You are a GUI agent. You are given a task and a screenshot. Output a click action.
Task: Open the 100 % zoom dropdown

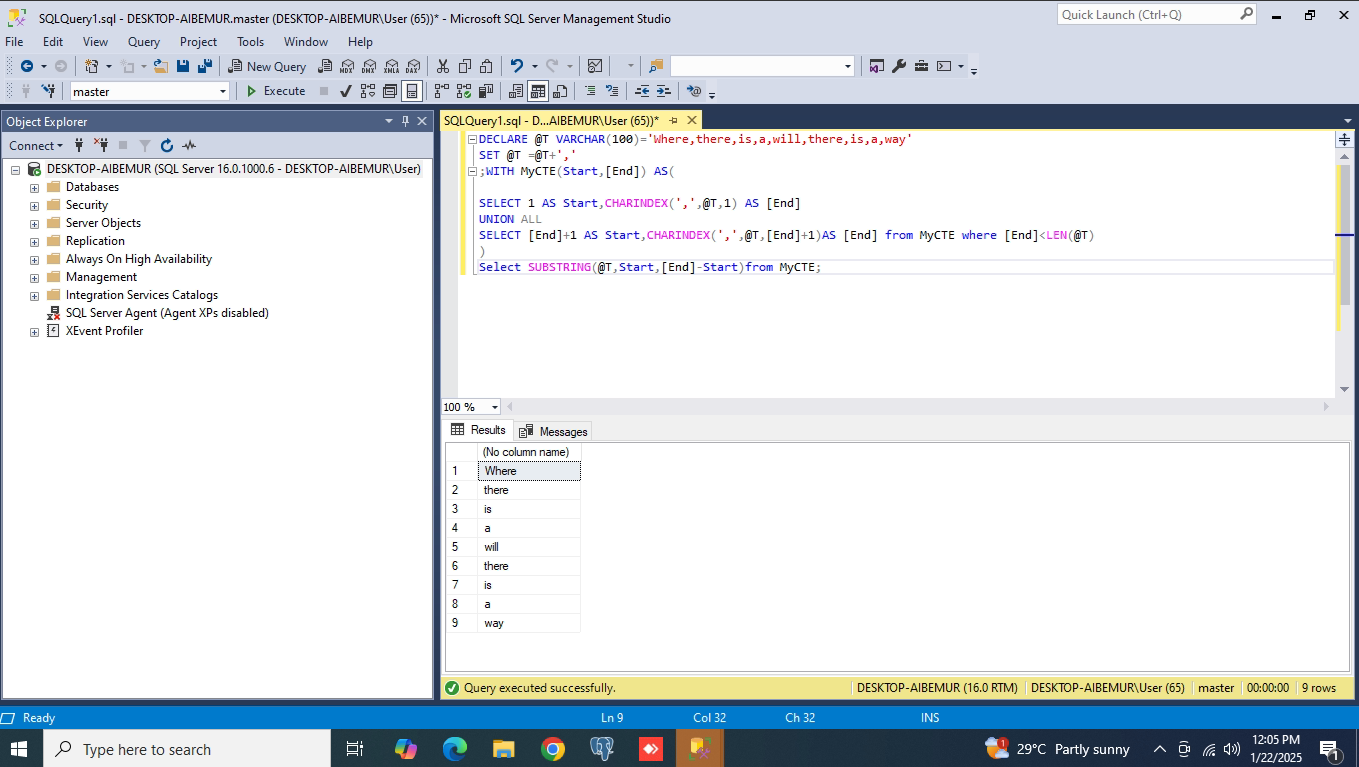[x=494, y=407]
